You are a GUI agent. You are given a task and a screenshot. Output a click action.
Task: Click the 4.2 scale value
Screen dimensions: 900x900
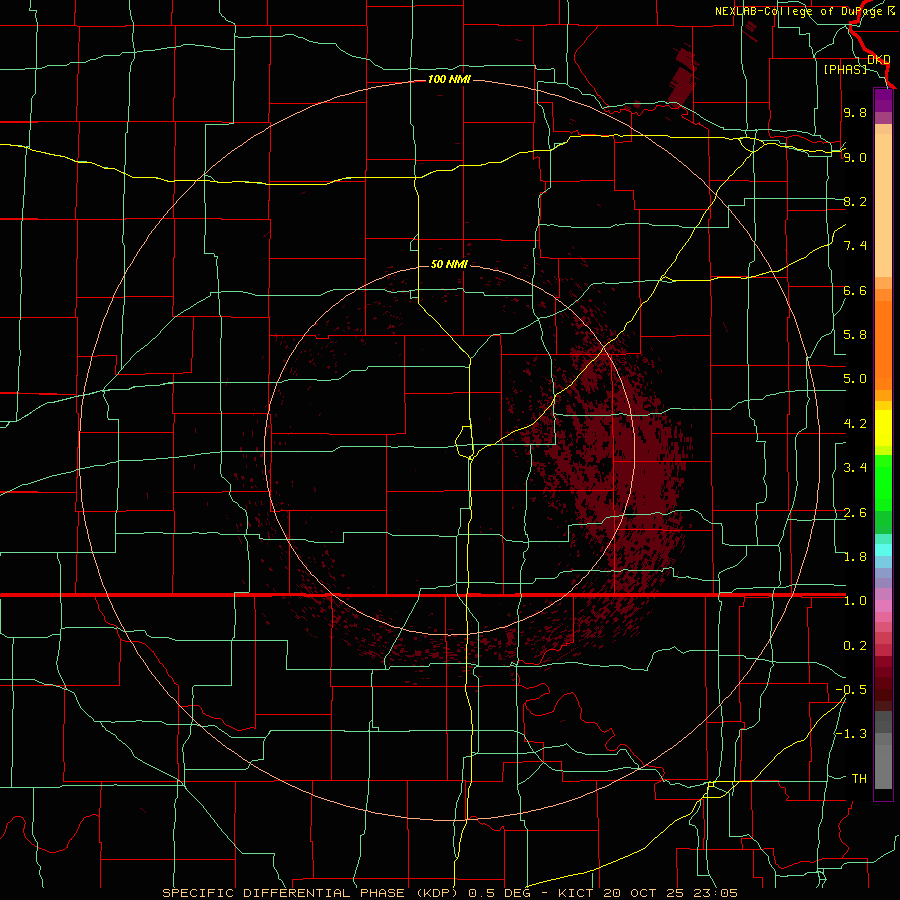point(855,424)
